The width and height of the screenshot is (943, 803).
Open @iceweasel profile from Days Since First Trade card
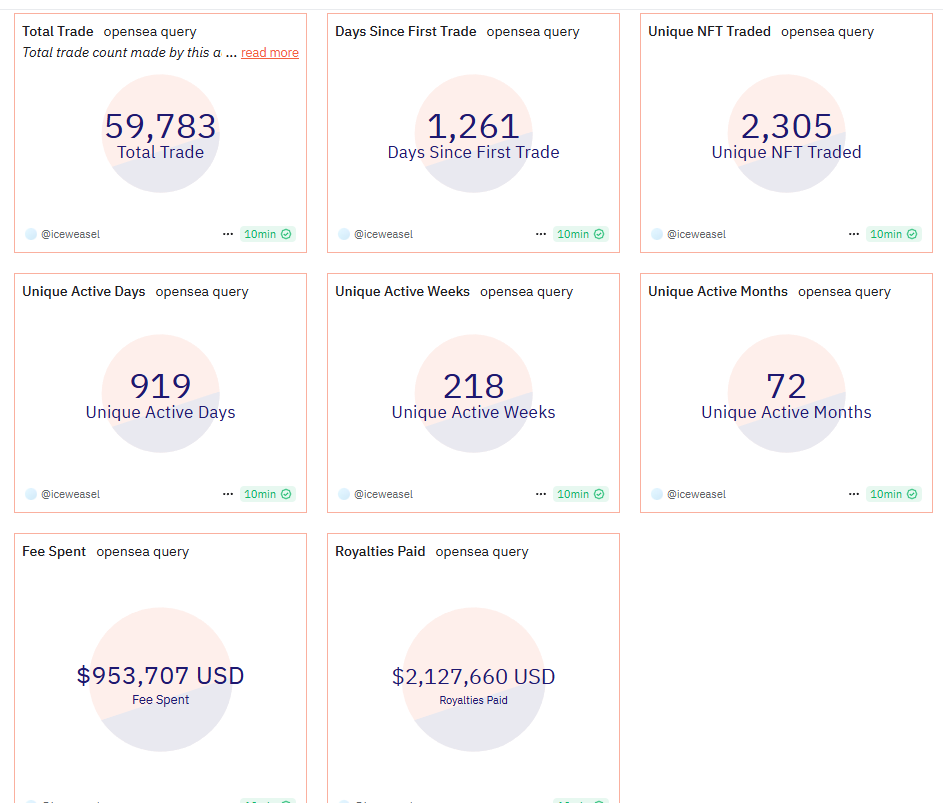click(384, 234)
